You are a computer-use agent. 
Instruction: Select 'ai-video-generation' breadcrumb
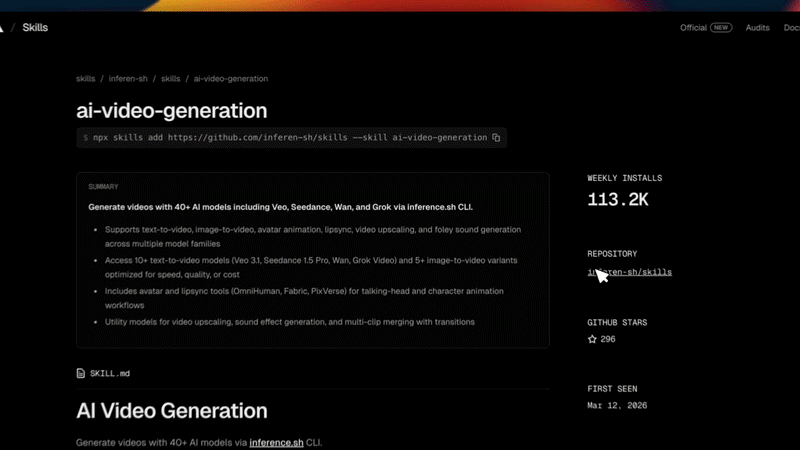[x=231, y=79]
